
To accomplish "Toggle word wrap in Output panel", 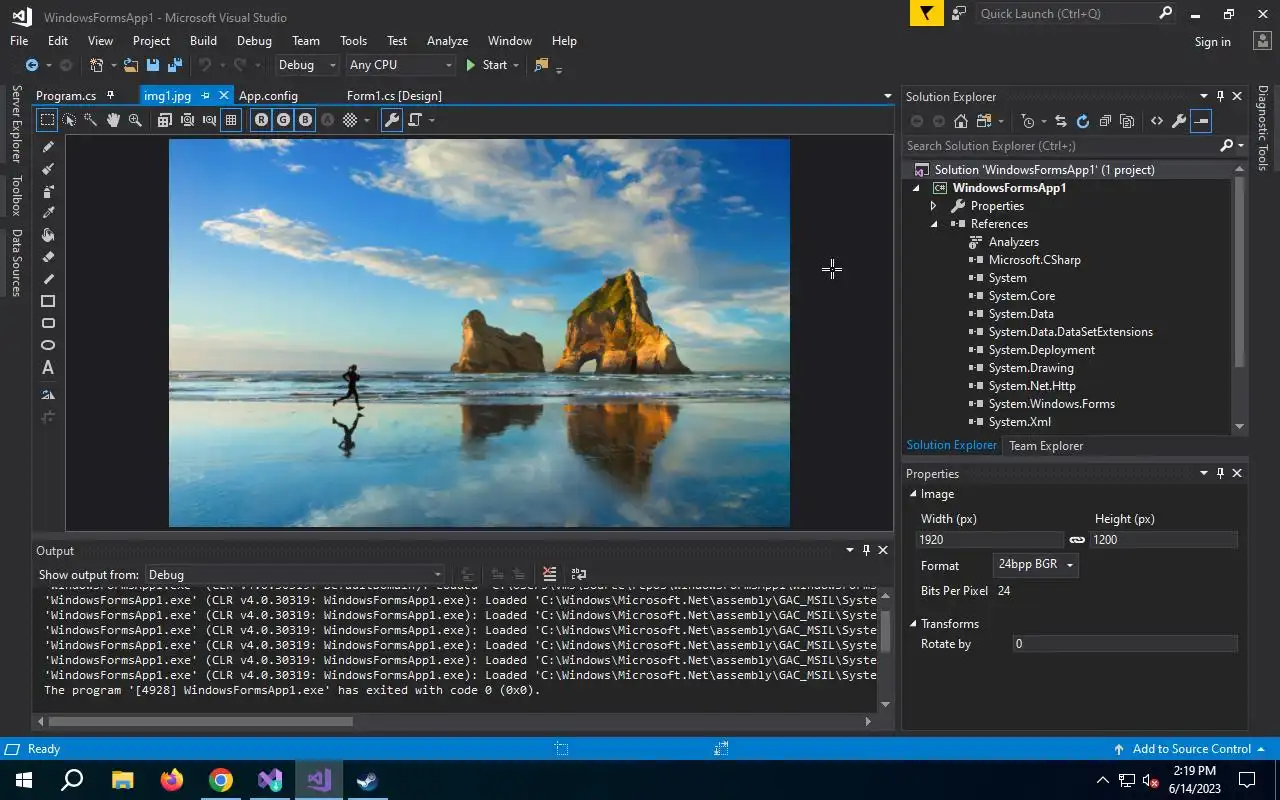I will coord(579,574).
